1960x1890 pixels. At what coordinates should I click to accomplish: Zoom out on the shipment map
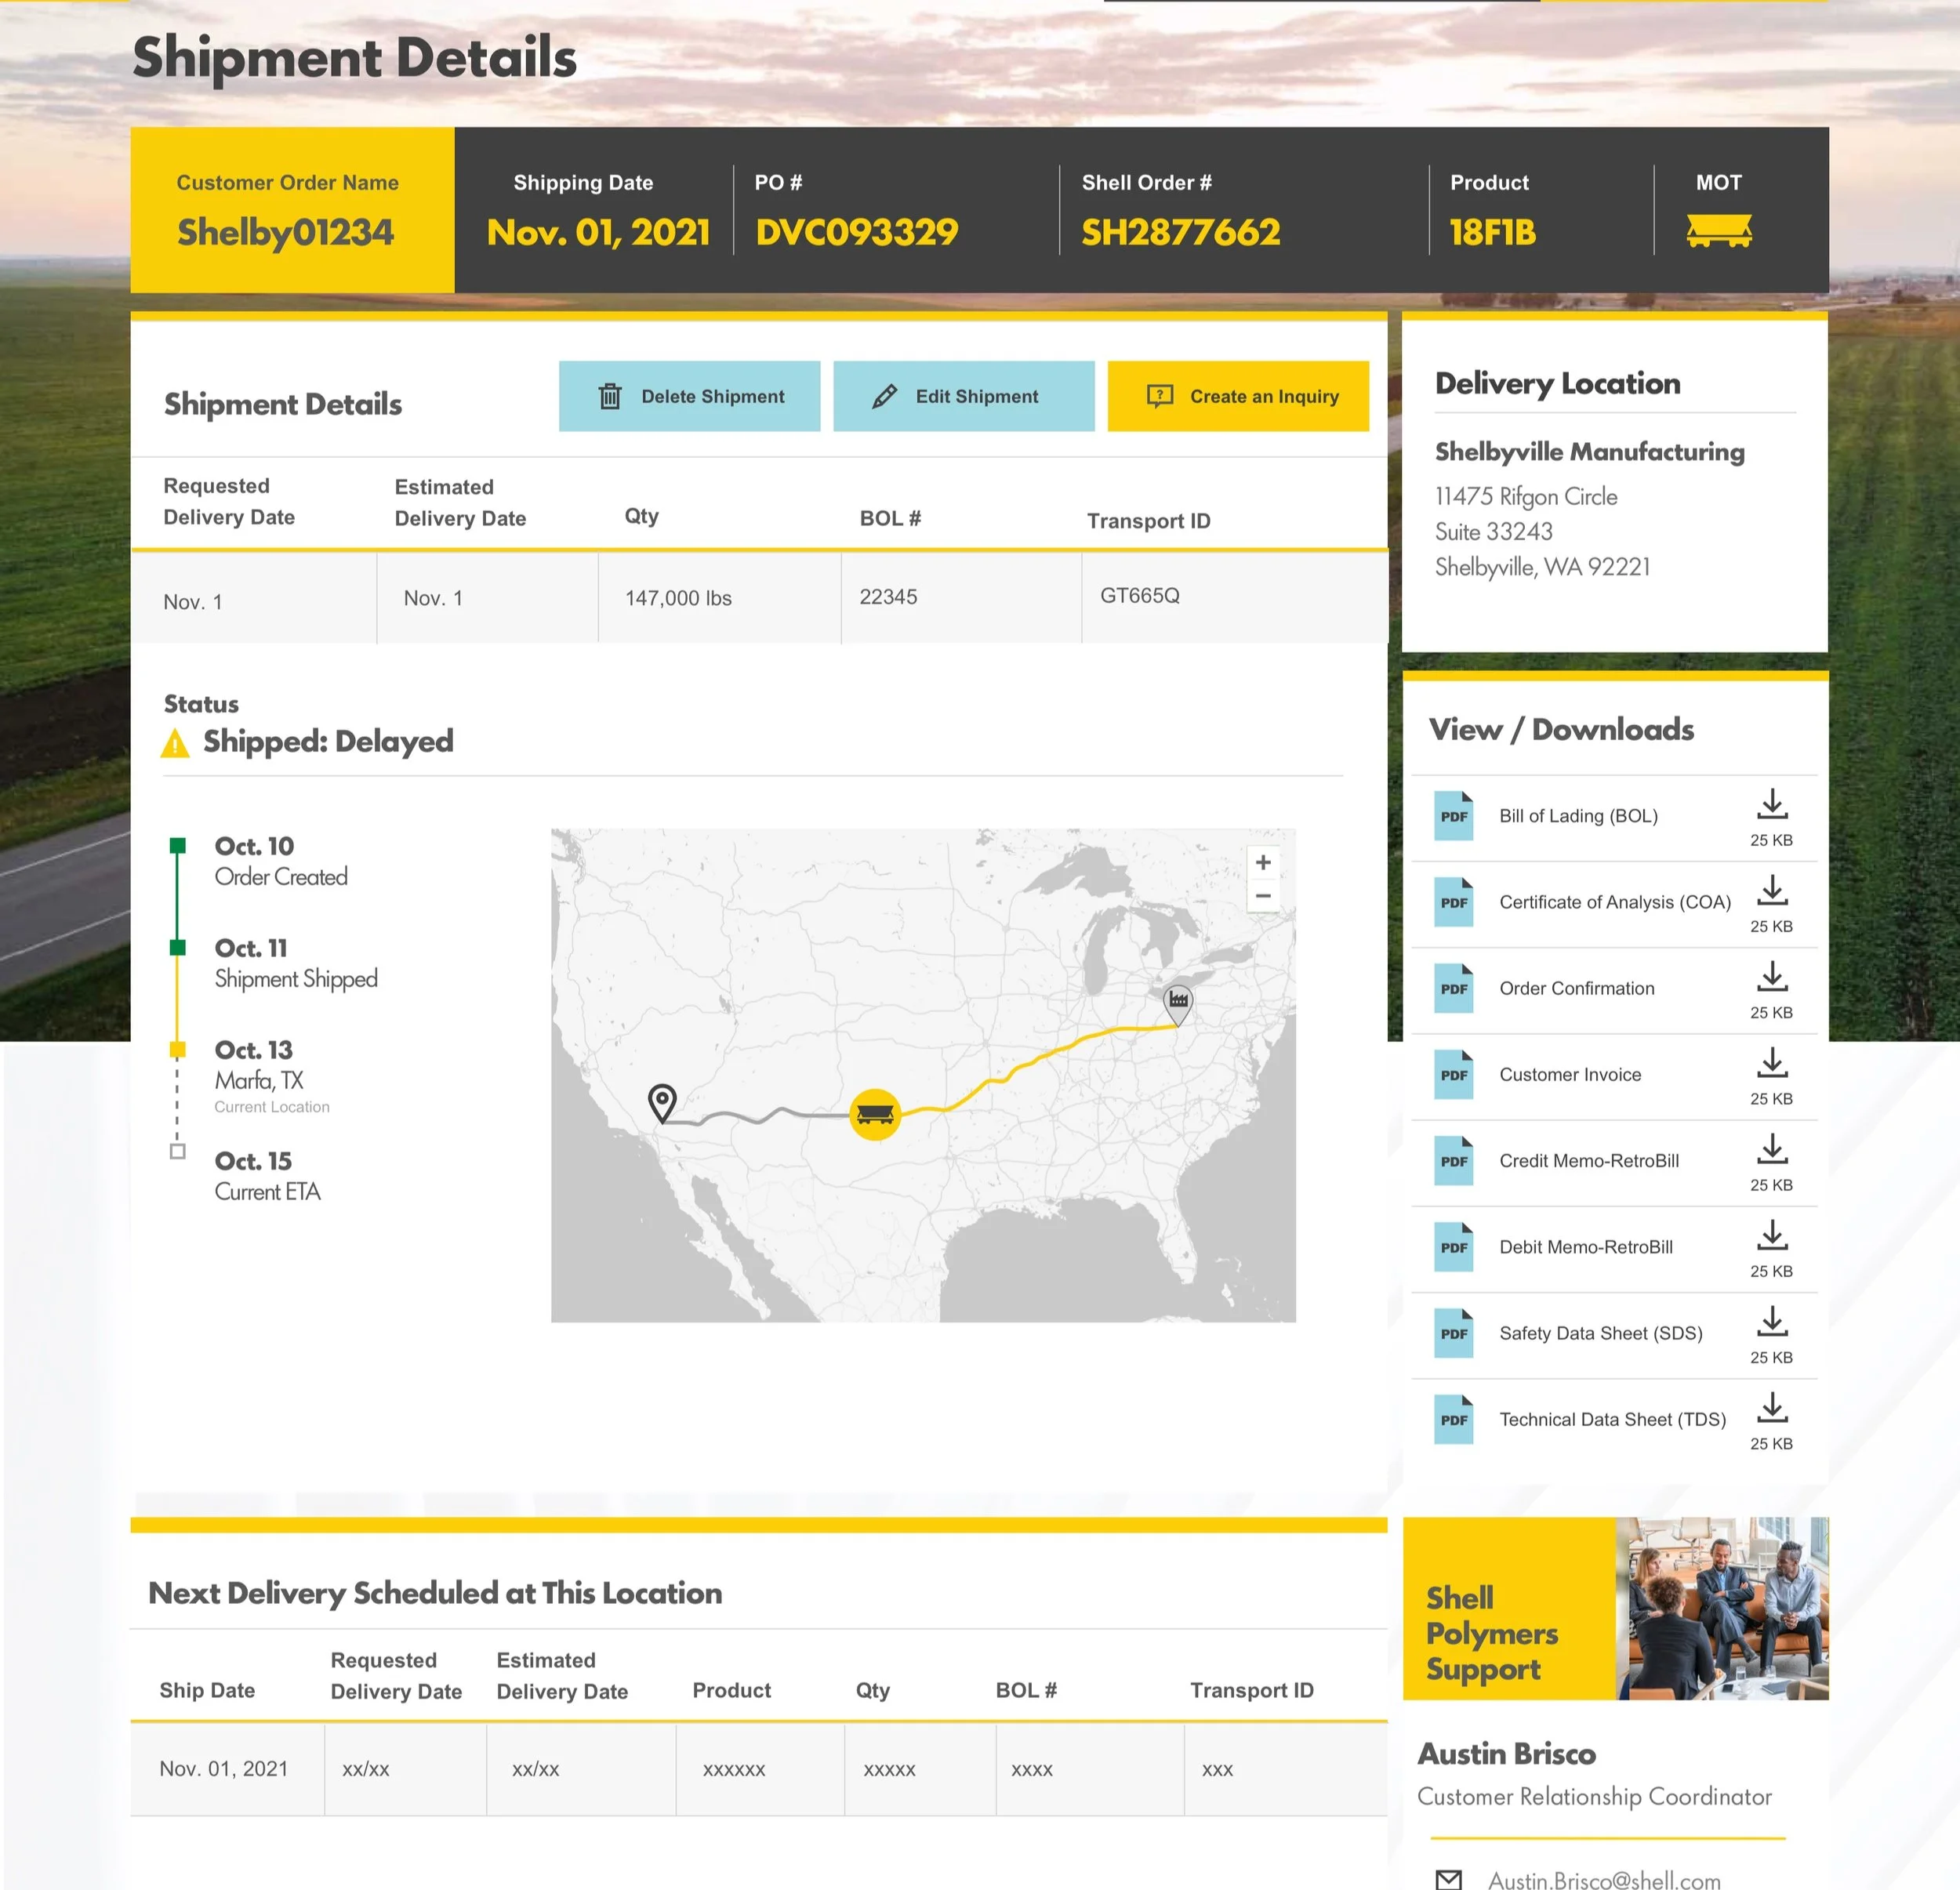[x=1263, y=896]
